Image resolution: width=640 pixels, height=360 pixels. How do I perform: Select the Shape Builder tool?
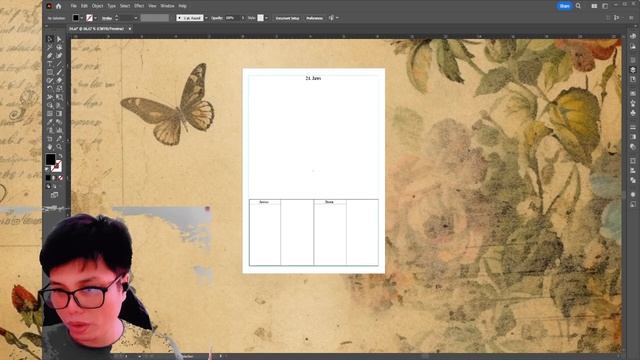50,105
